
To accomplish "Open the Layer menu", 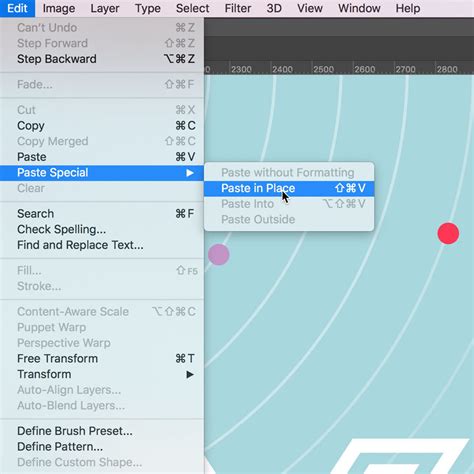I will tap(105, 8).
